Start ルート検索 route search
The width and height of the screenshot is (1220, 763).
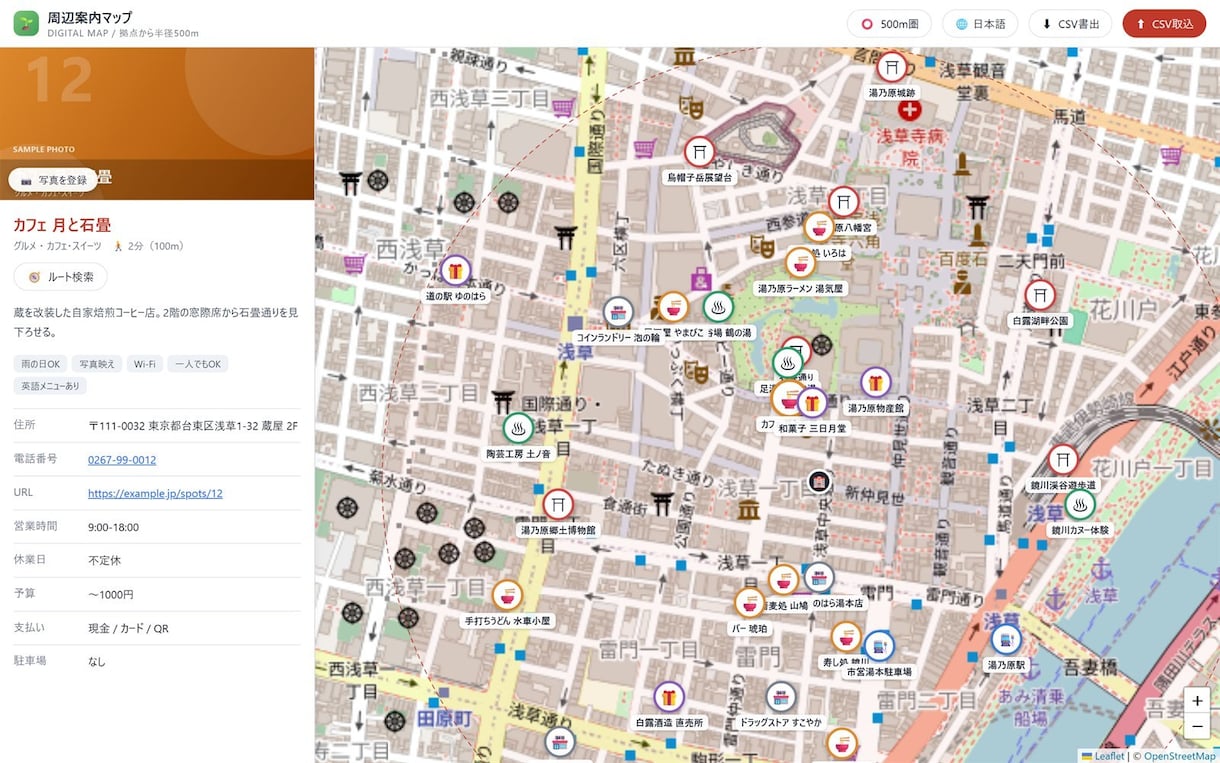[x=60, y=277]
